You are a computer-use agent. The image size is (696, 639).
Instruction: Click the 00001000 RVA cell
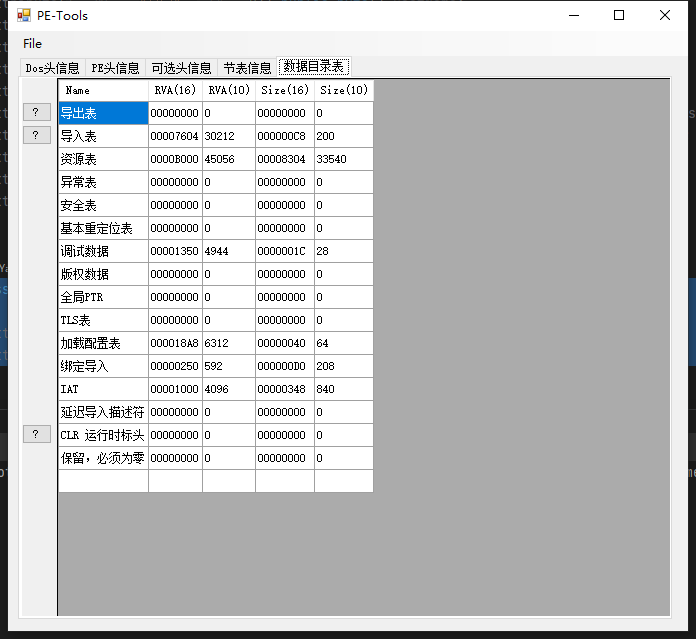tap(175, 389)
